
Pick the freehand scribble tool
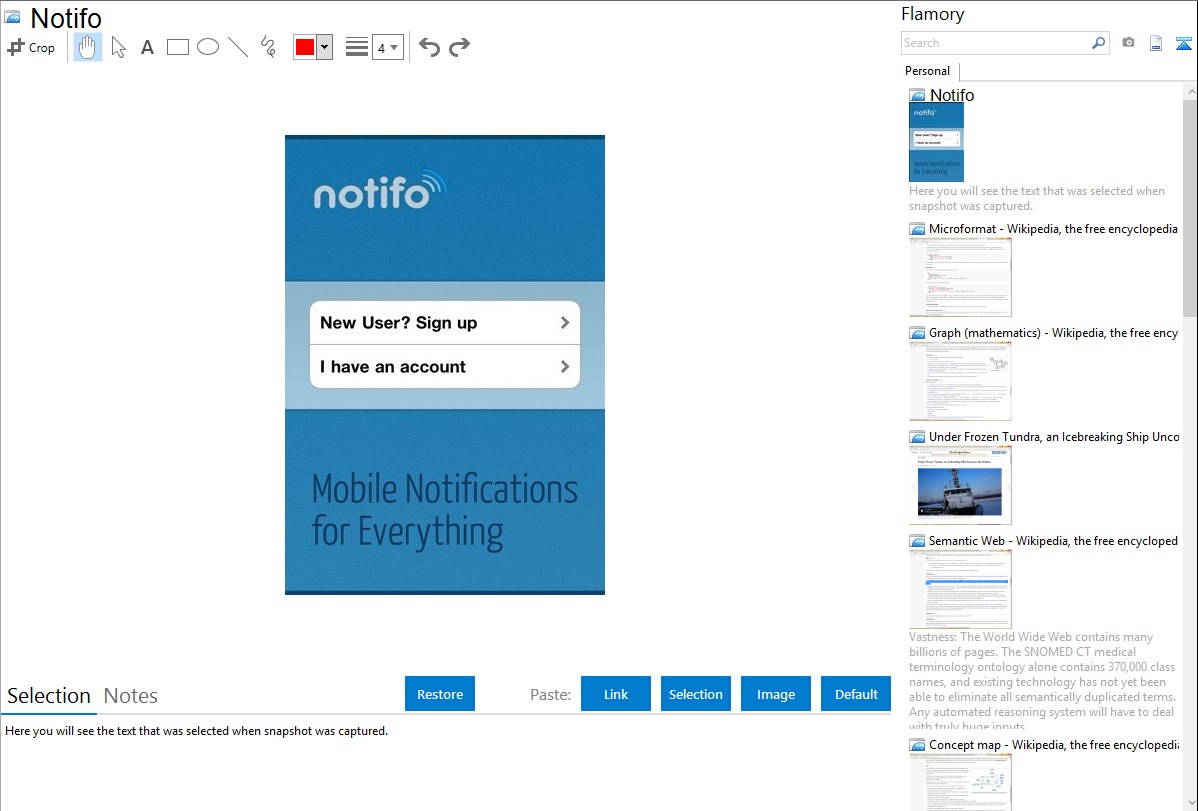268,47
